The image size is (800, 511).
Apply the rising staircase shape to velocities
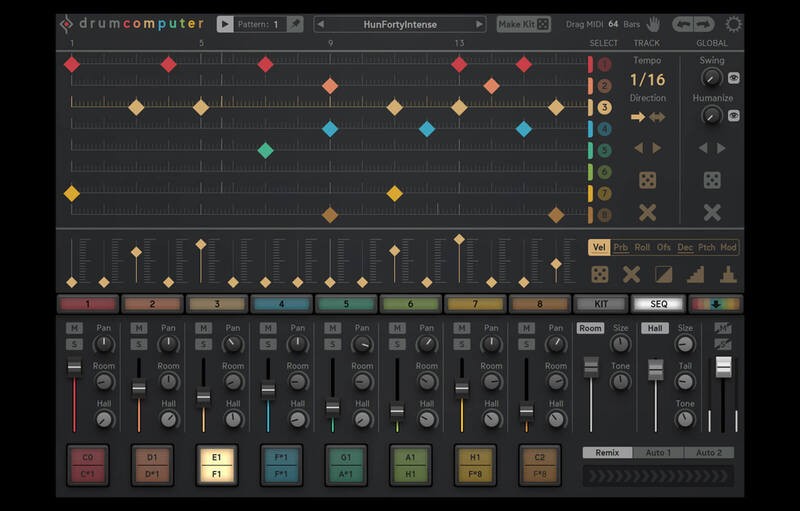click(695, 274)
